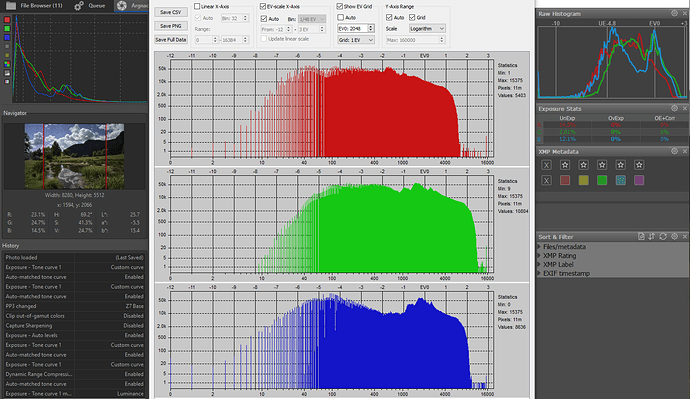Toggle the red channel histogram icon
Screen dimensions: 690x399
[x=7, y=20]
